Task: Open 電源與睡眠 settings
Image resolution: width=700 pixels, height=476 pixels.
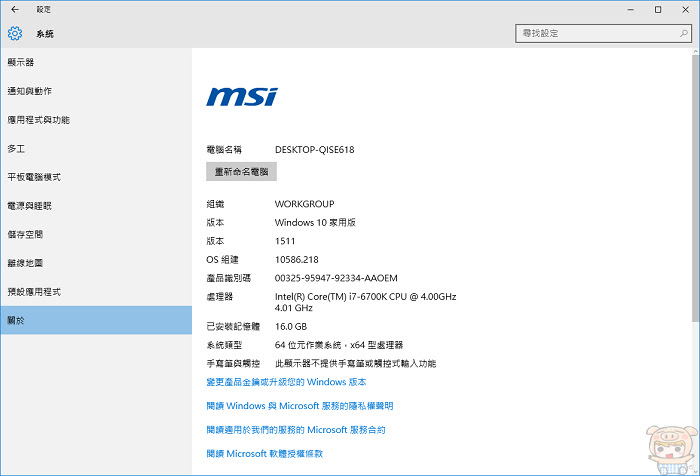Action: click(x=96, y=205)
